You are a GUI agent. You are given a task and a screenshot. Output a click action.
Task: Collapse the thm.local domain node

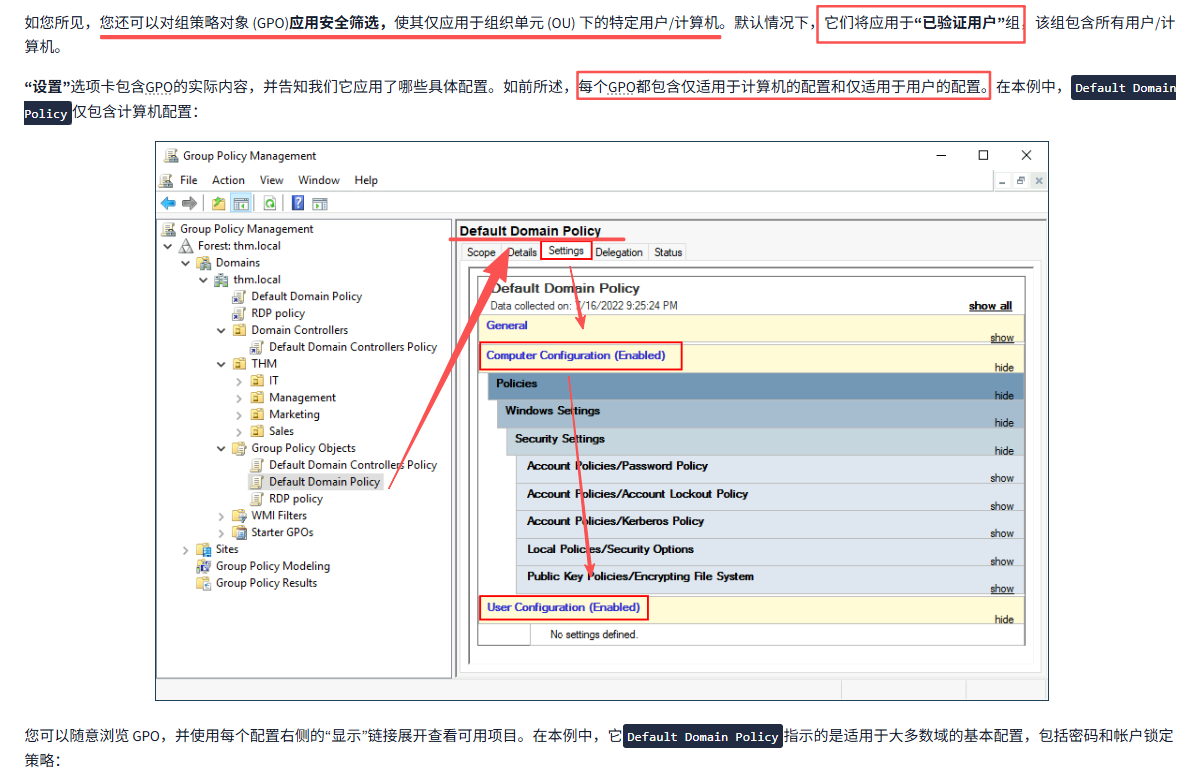pos(203,280)
